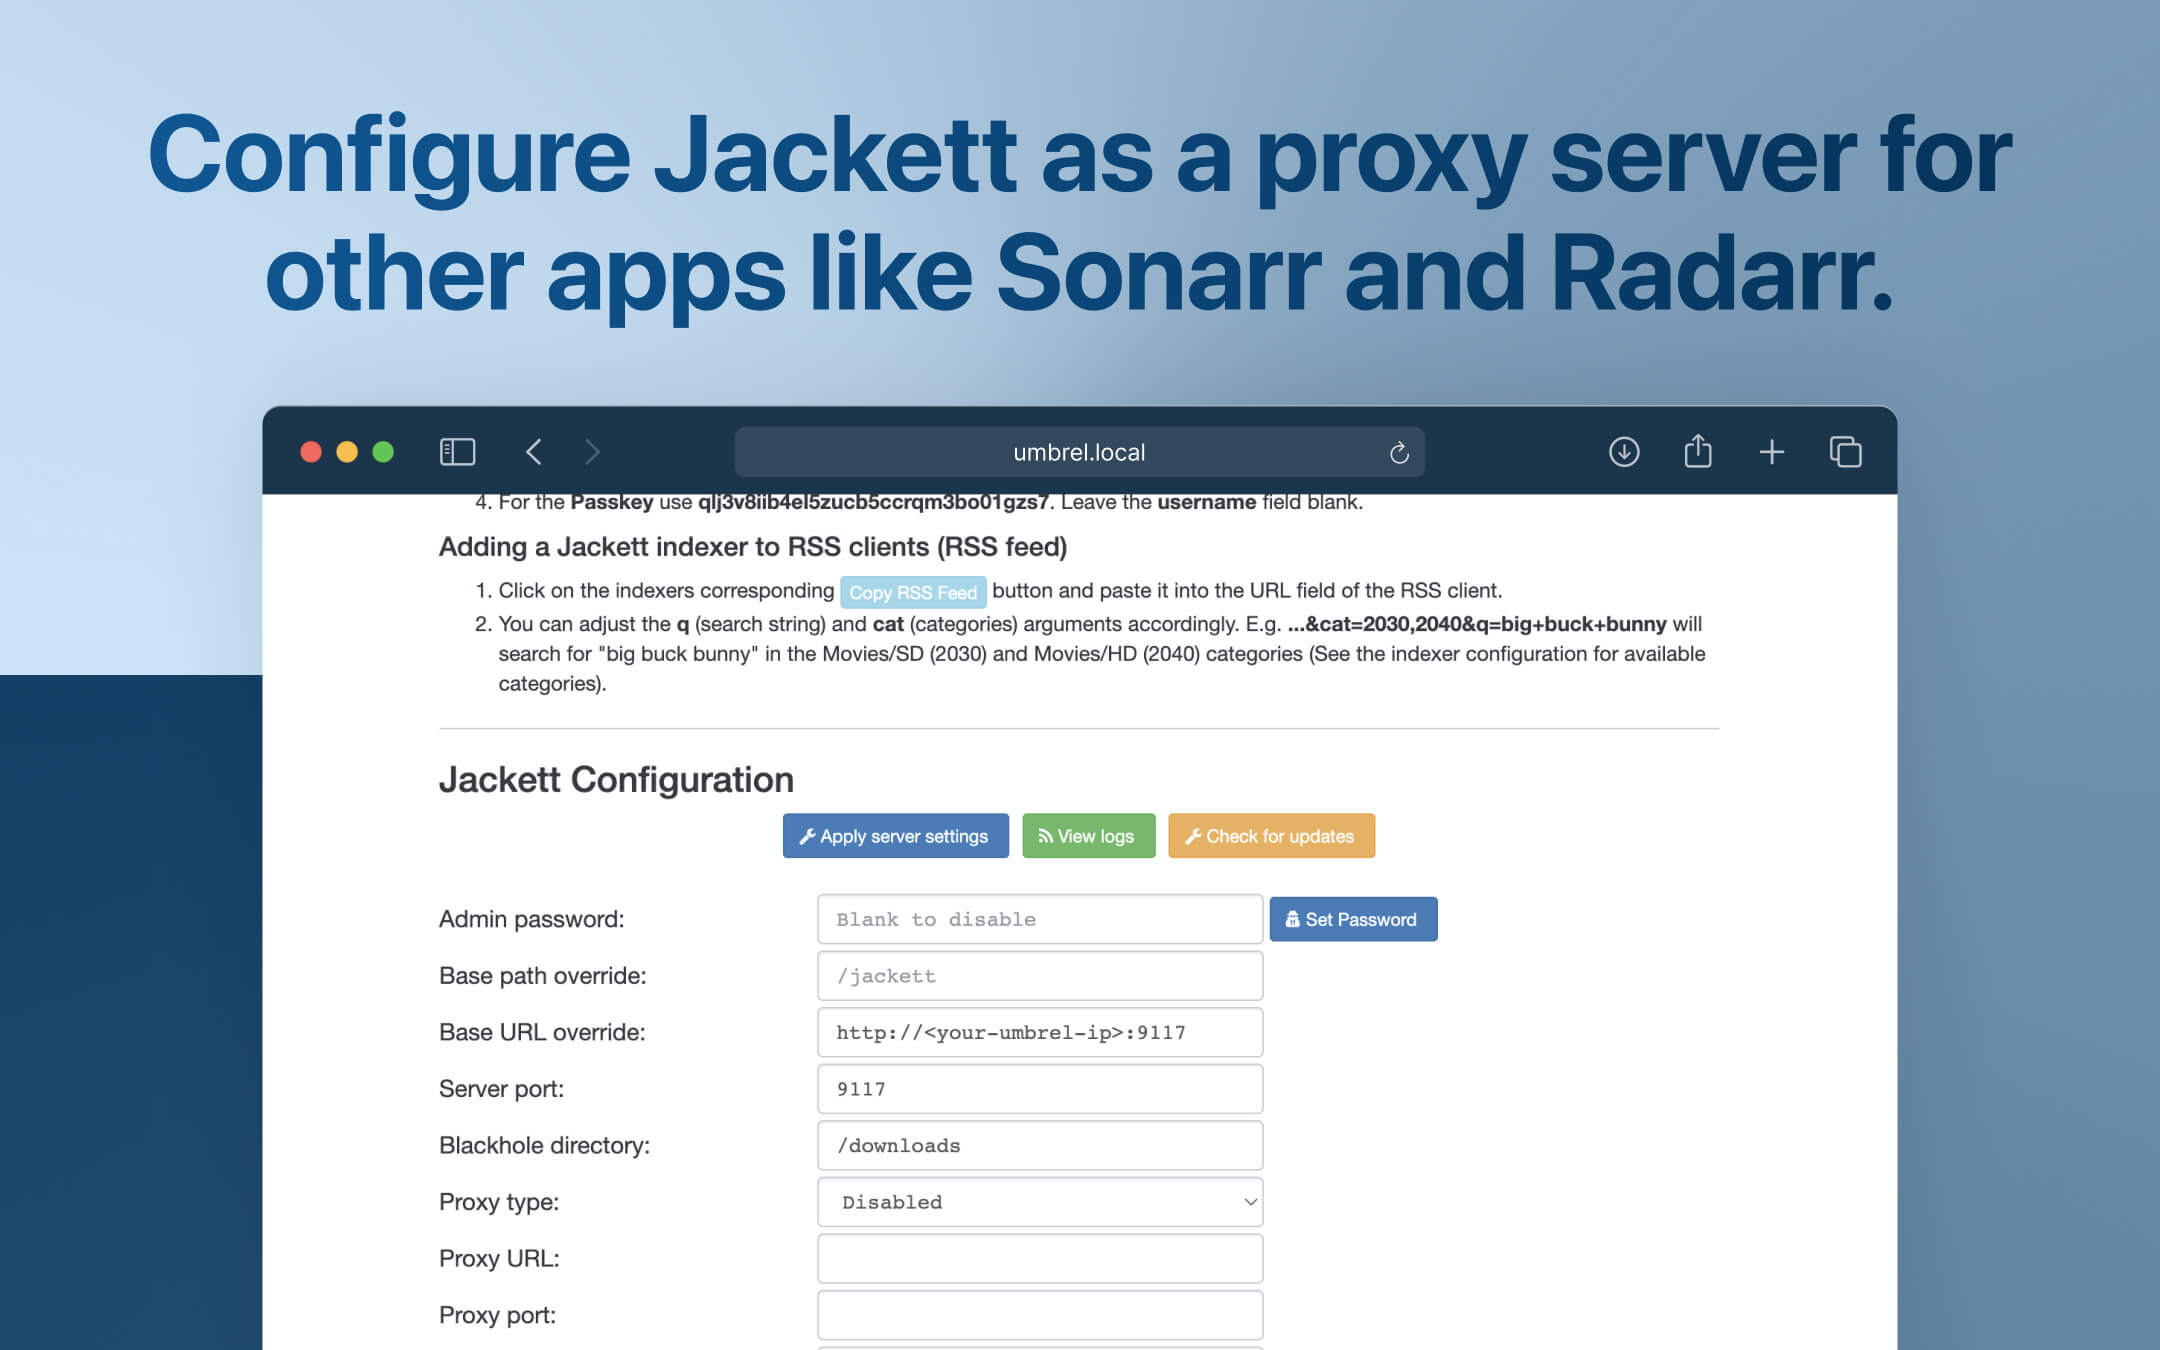
Task: Click the page reload icon in address bar
Action: point(1399,451)
